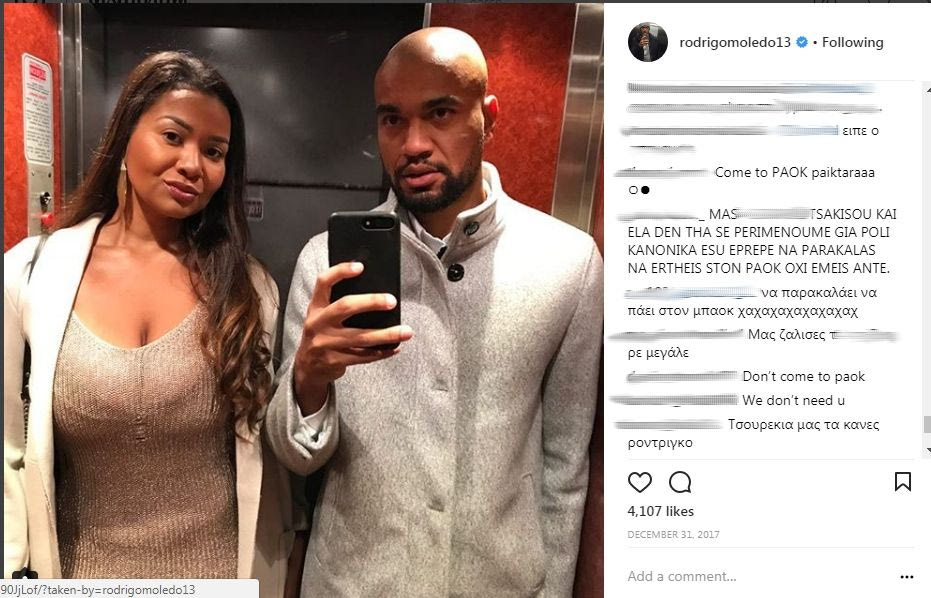This screenshot has height=598, width=931.
Task: Click the blurred username before 'We don't need u'
Action: click(674, 400)
